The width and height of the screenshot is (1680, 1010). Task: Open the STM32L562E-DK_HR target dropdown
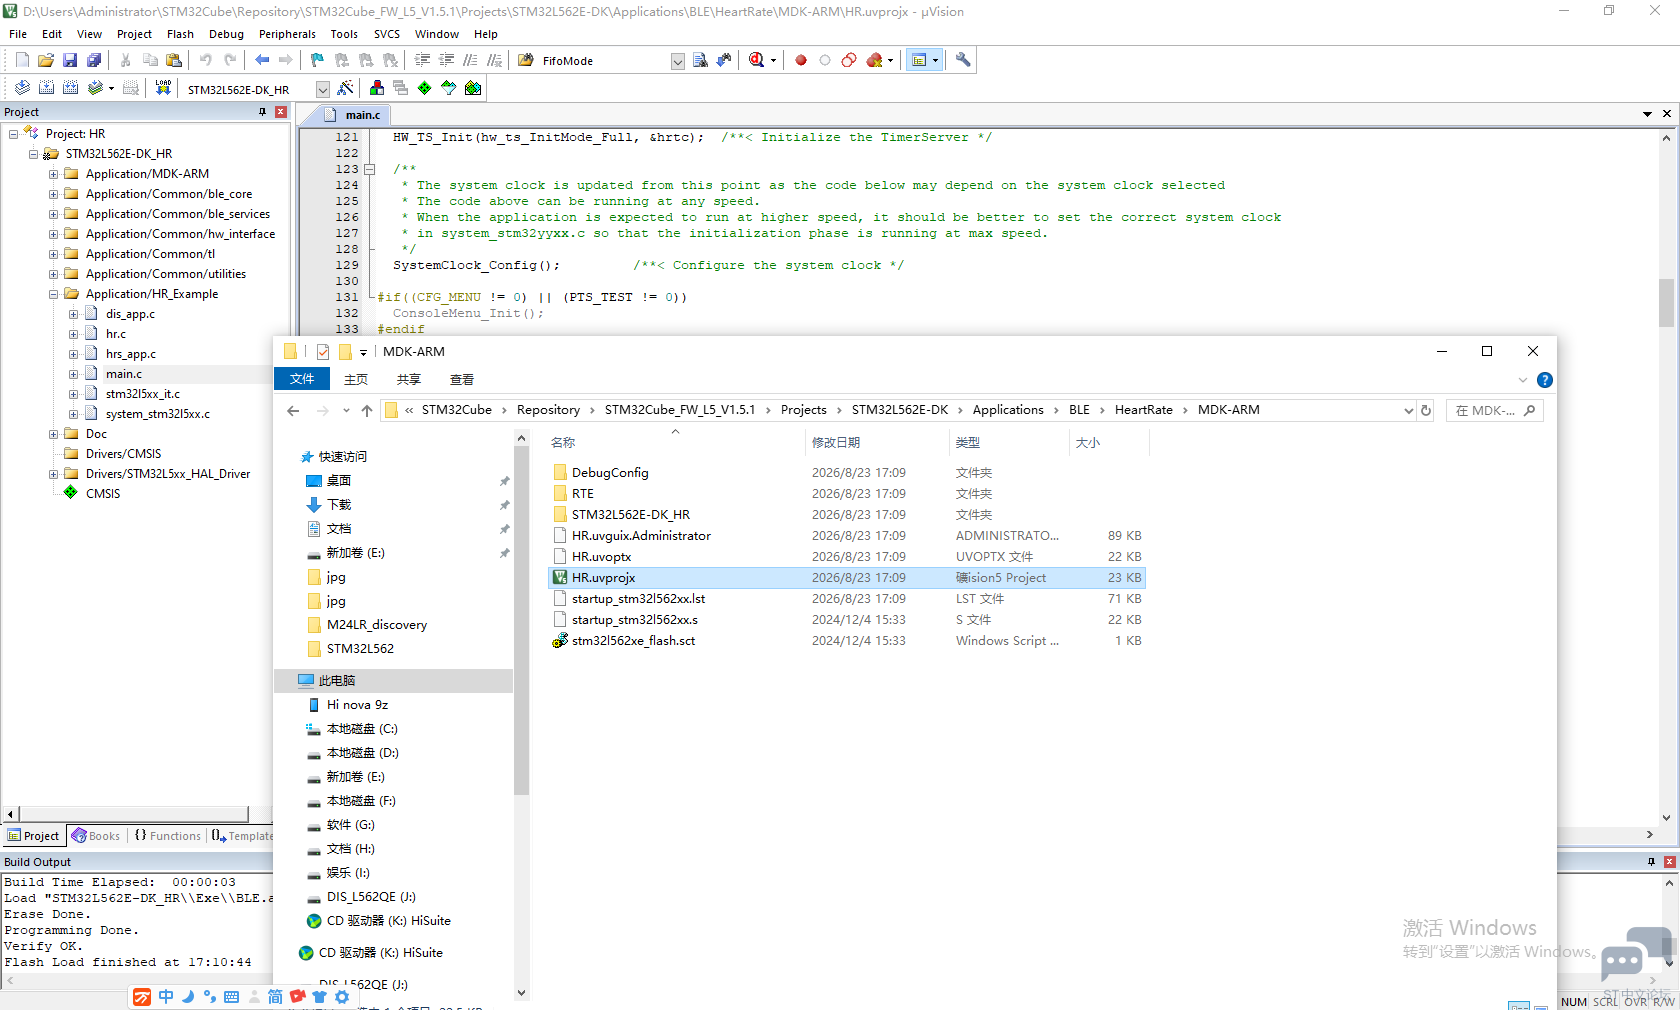[323, 89]
